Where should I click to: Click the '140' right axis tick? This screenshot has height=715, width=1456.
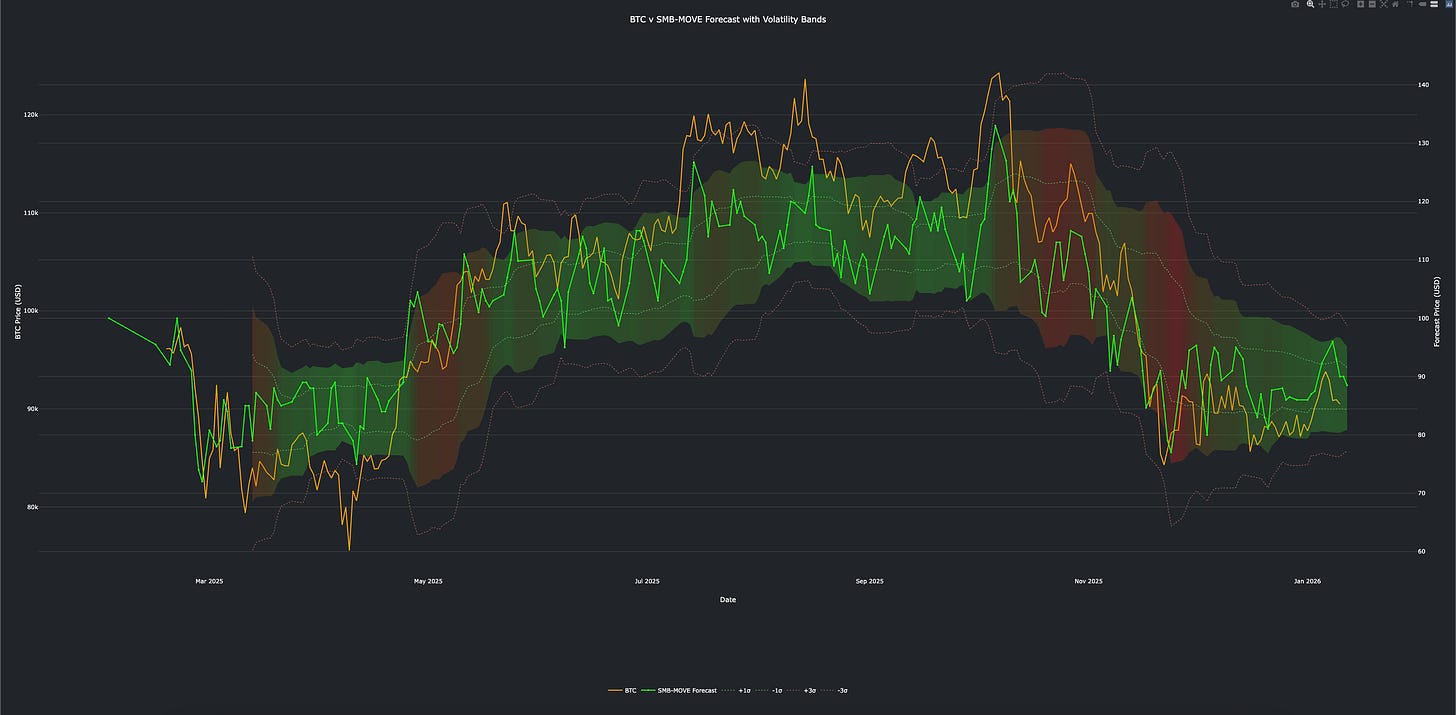[1423, 85]
